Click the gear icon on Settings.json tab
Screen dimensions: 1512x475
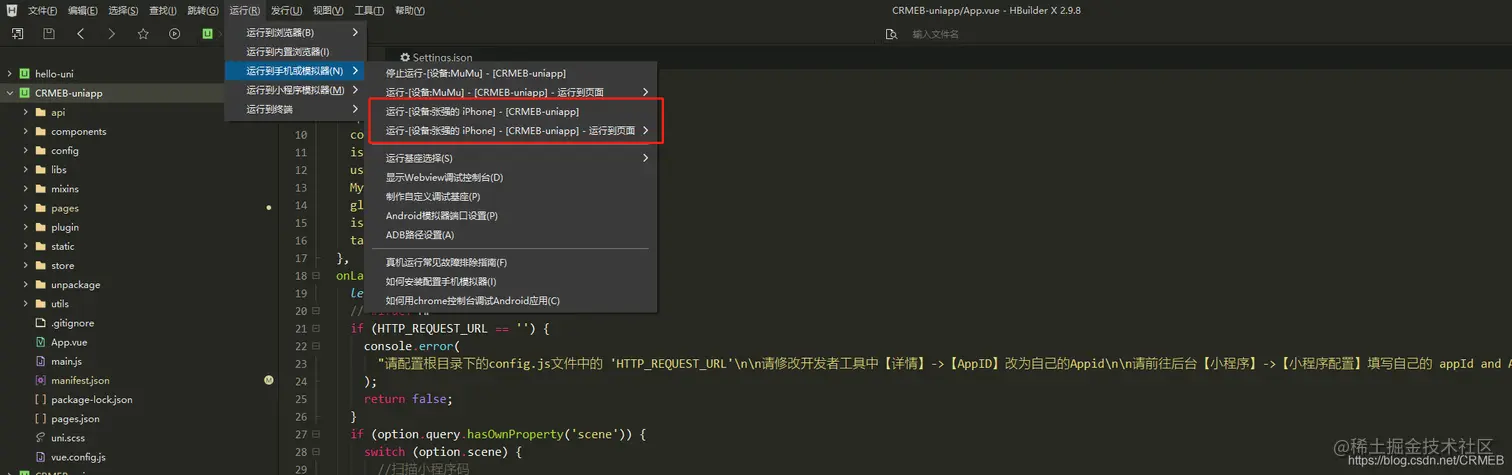pyautogui.click(x=405, y=58)
